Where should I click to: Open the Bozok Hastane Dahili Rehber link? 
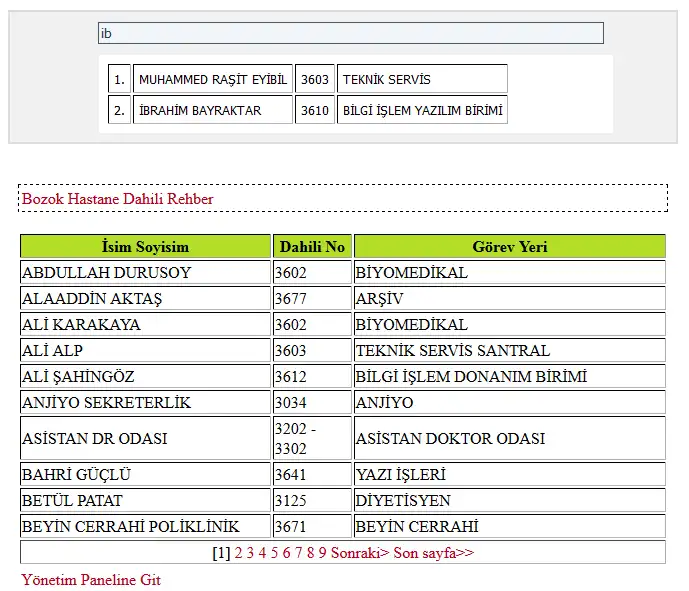click(x=118, y=199)
